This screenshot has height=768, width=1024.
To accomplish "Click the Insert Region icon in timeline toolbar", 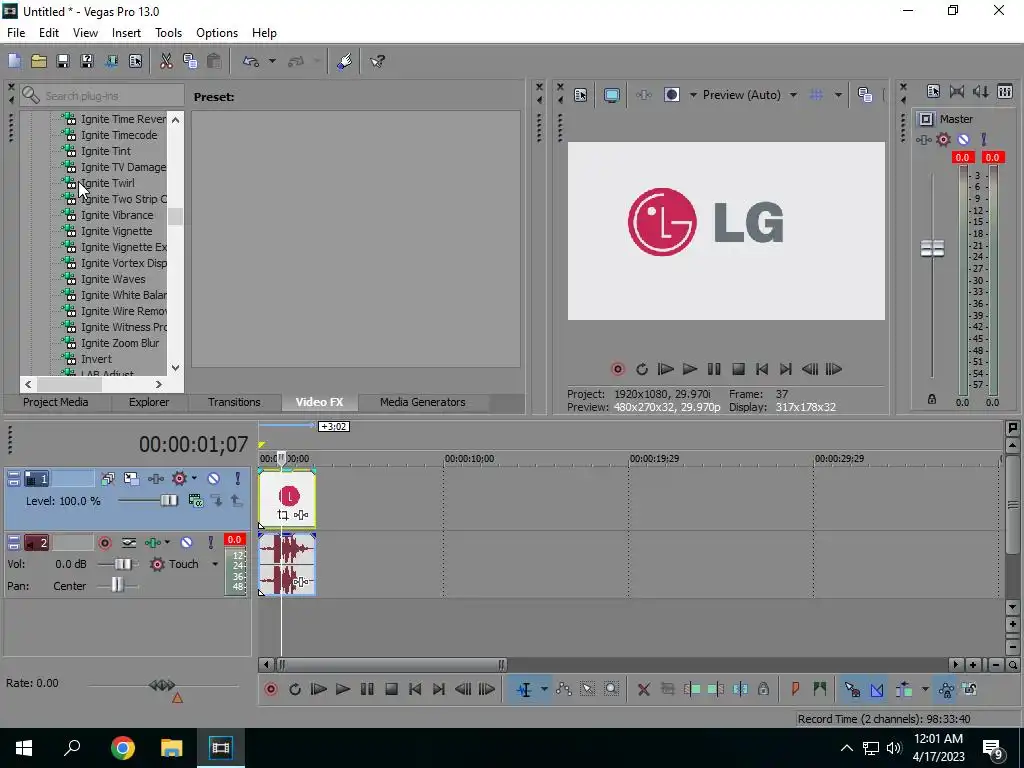I will [820, 690].
